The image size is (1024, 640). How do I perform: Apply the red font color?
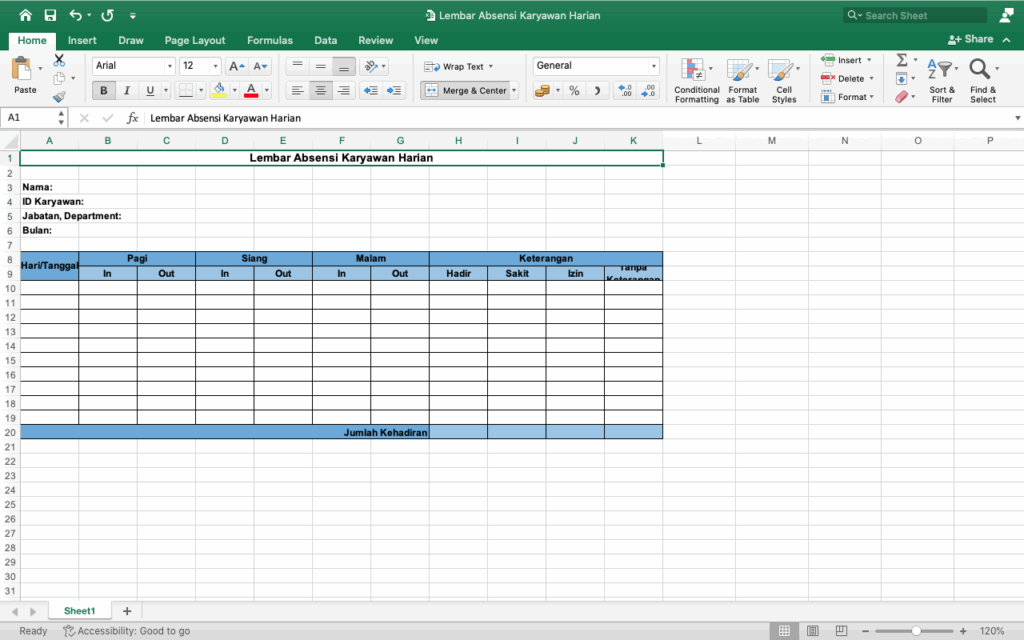(x=251, y=90)
